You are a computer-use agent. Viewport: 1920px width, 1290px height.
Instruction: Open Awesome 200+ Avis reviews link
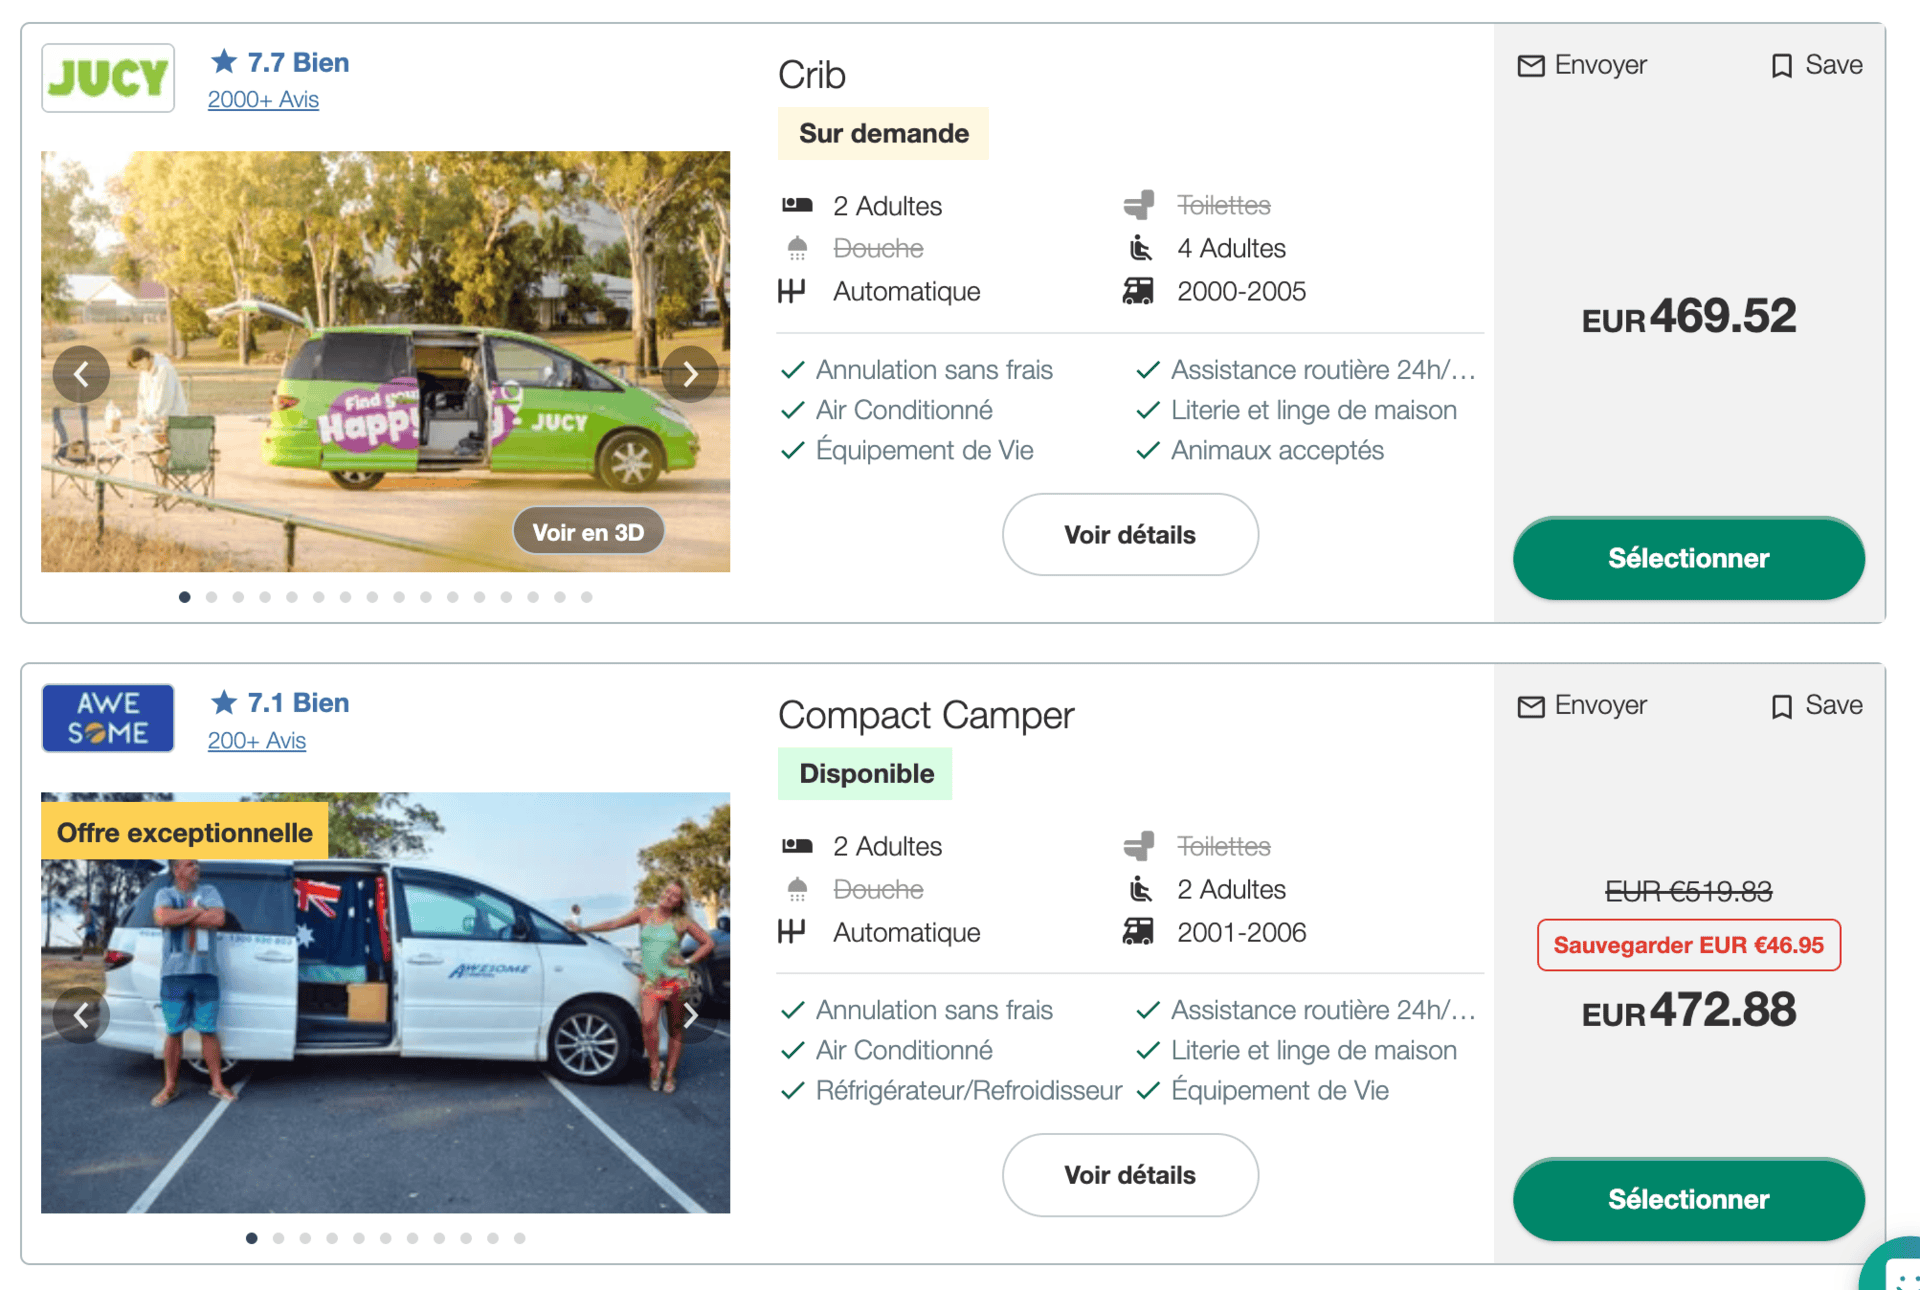click(257, 741)
